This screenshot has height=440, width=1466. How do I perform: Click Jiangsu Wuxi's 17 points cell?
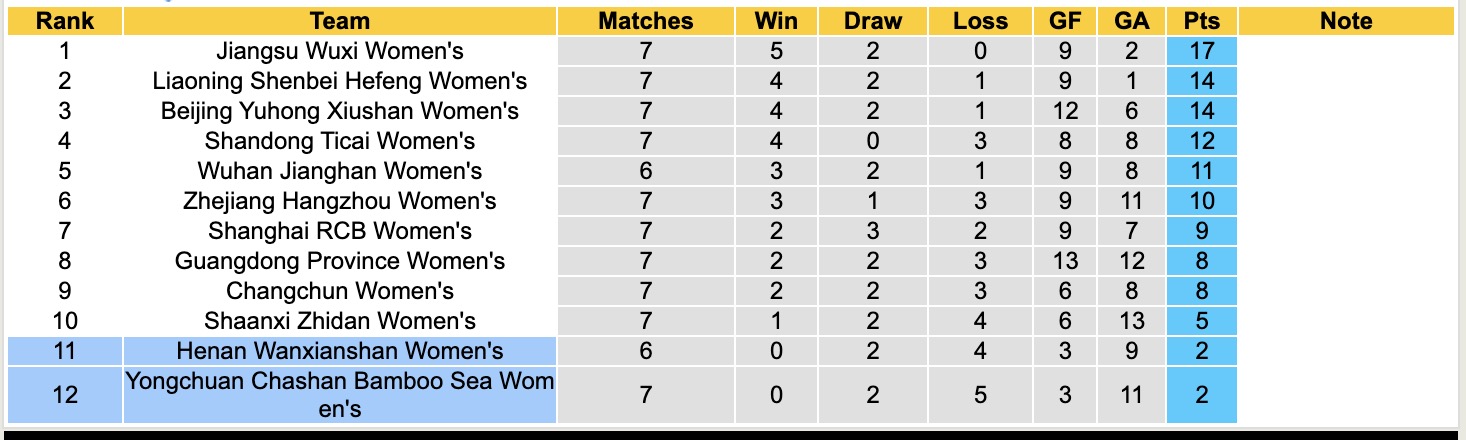coord(1201,51)
